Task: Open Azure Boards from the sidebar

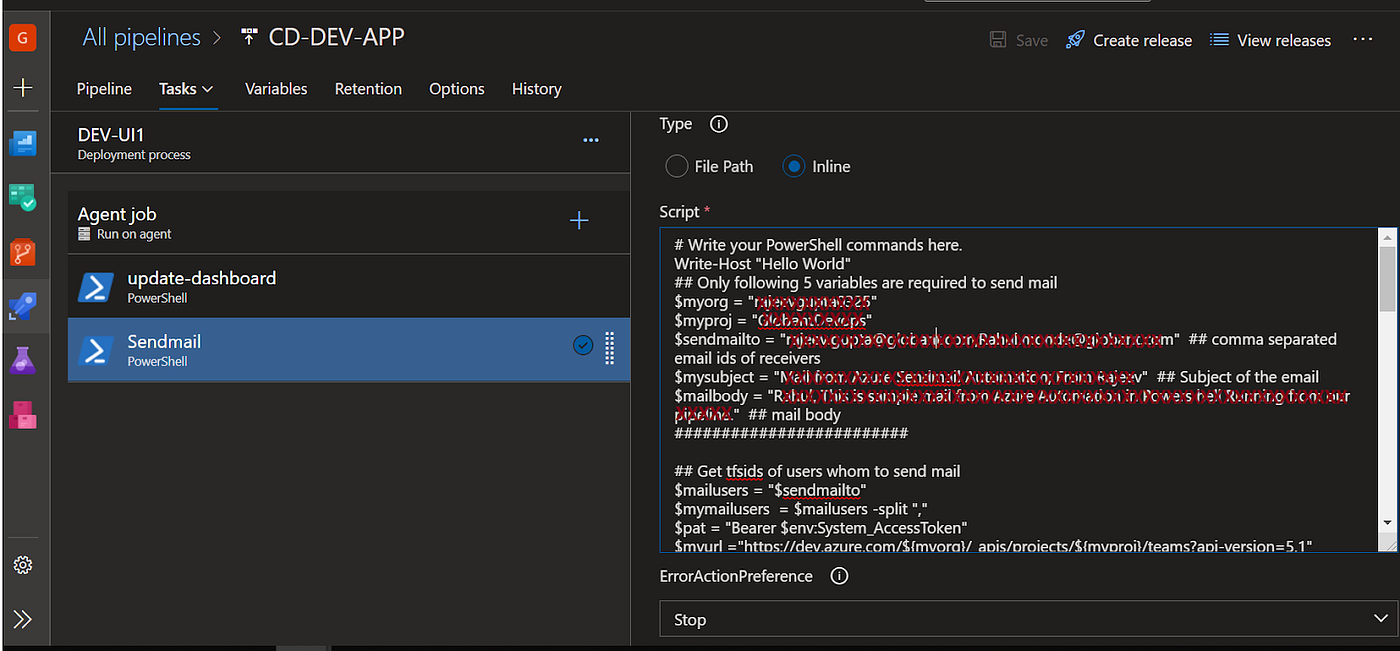Action: click(23, 197)
